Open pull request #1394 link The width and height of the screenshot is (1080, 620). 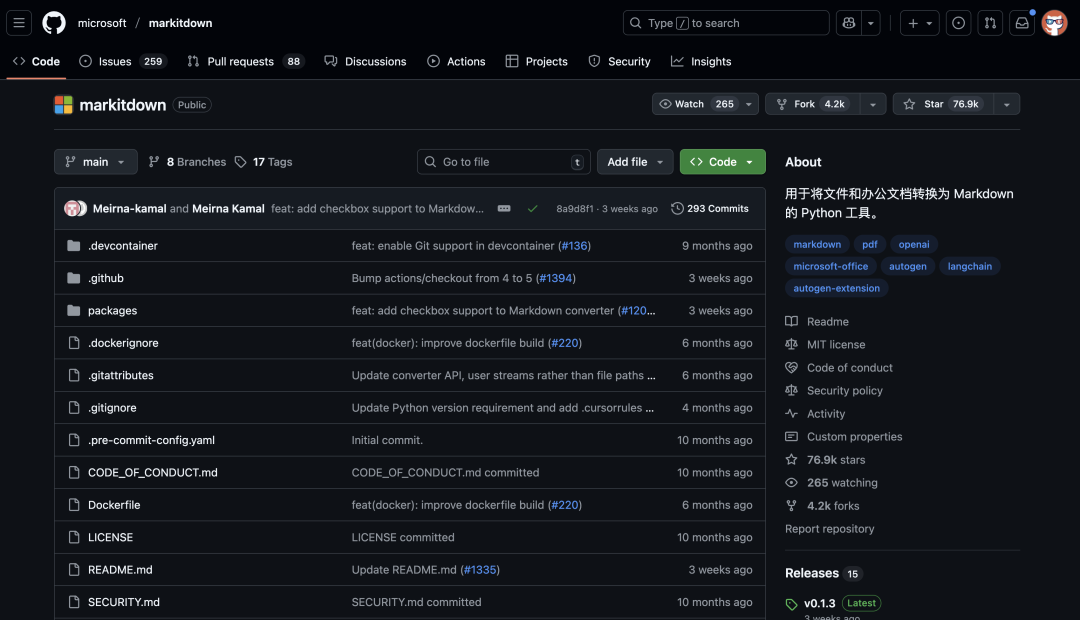tap(554, 278)
